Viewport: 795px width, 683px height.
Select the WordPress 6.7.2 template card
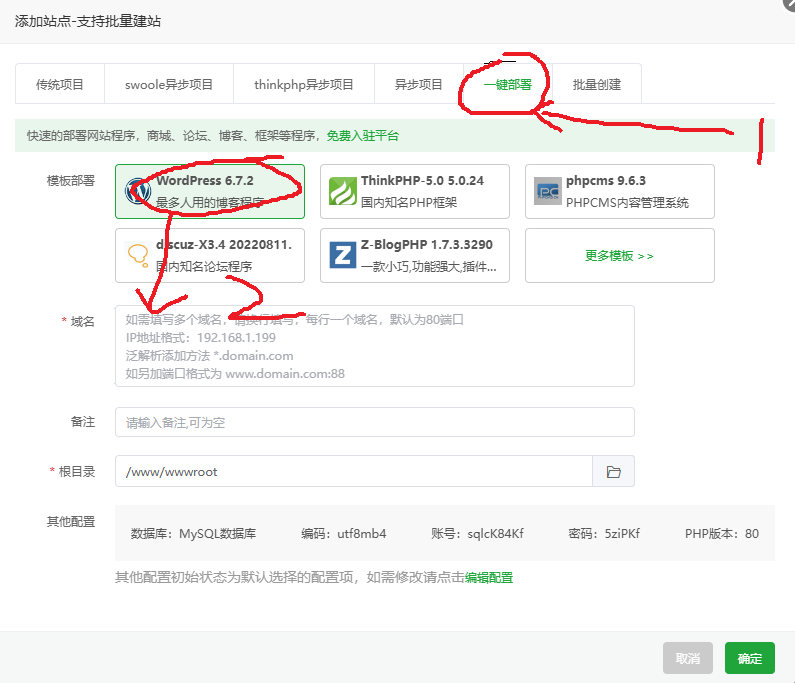pos(210,192)
